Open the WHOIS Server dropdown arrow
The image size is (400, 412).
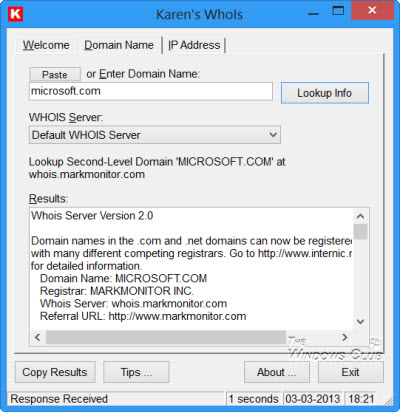click(x=273, y=135)
